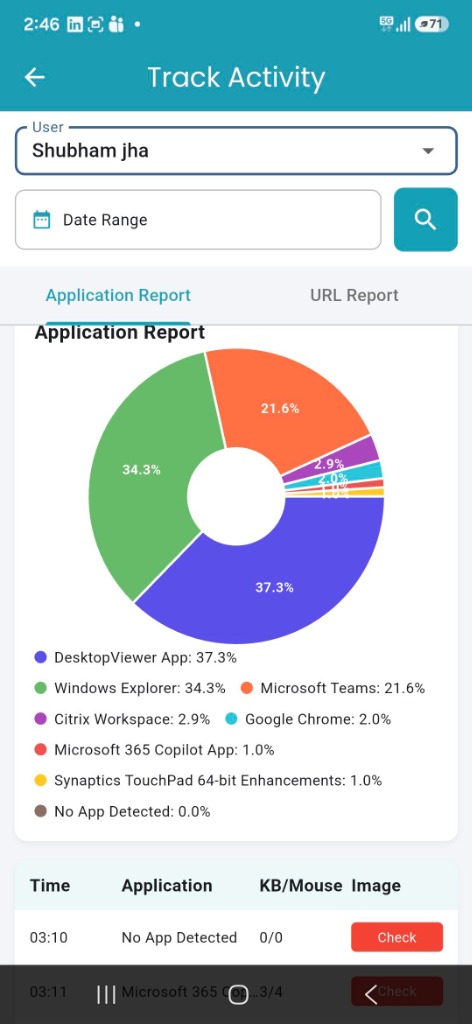
Task: Open the Date Range field
Action: point(198,220)
